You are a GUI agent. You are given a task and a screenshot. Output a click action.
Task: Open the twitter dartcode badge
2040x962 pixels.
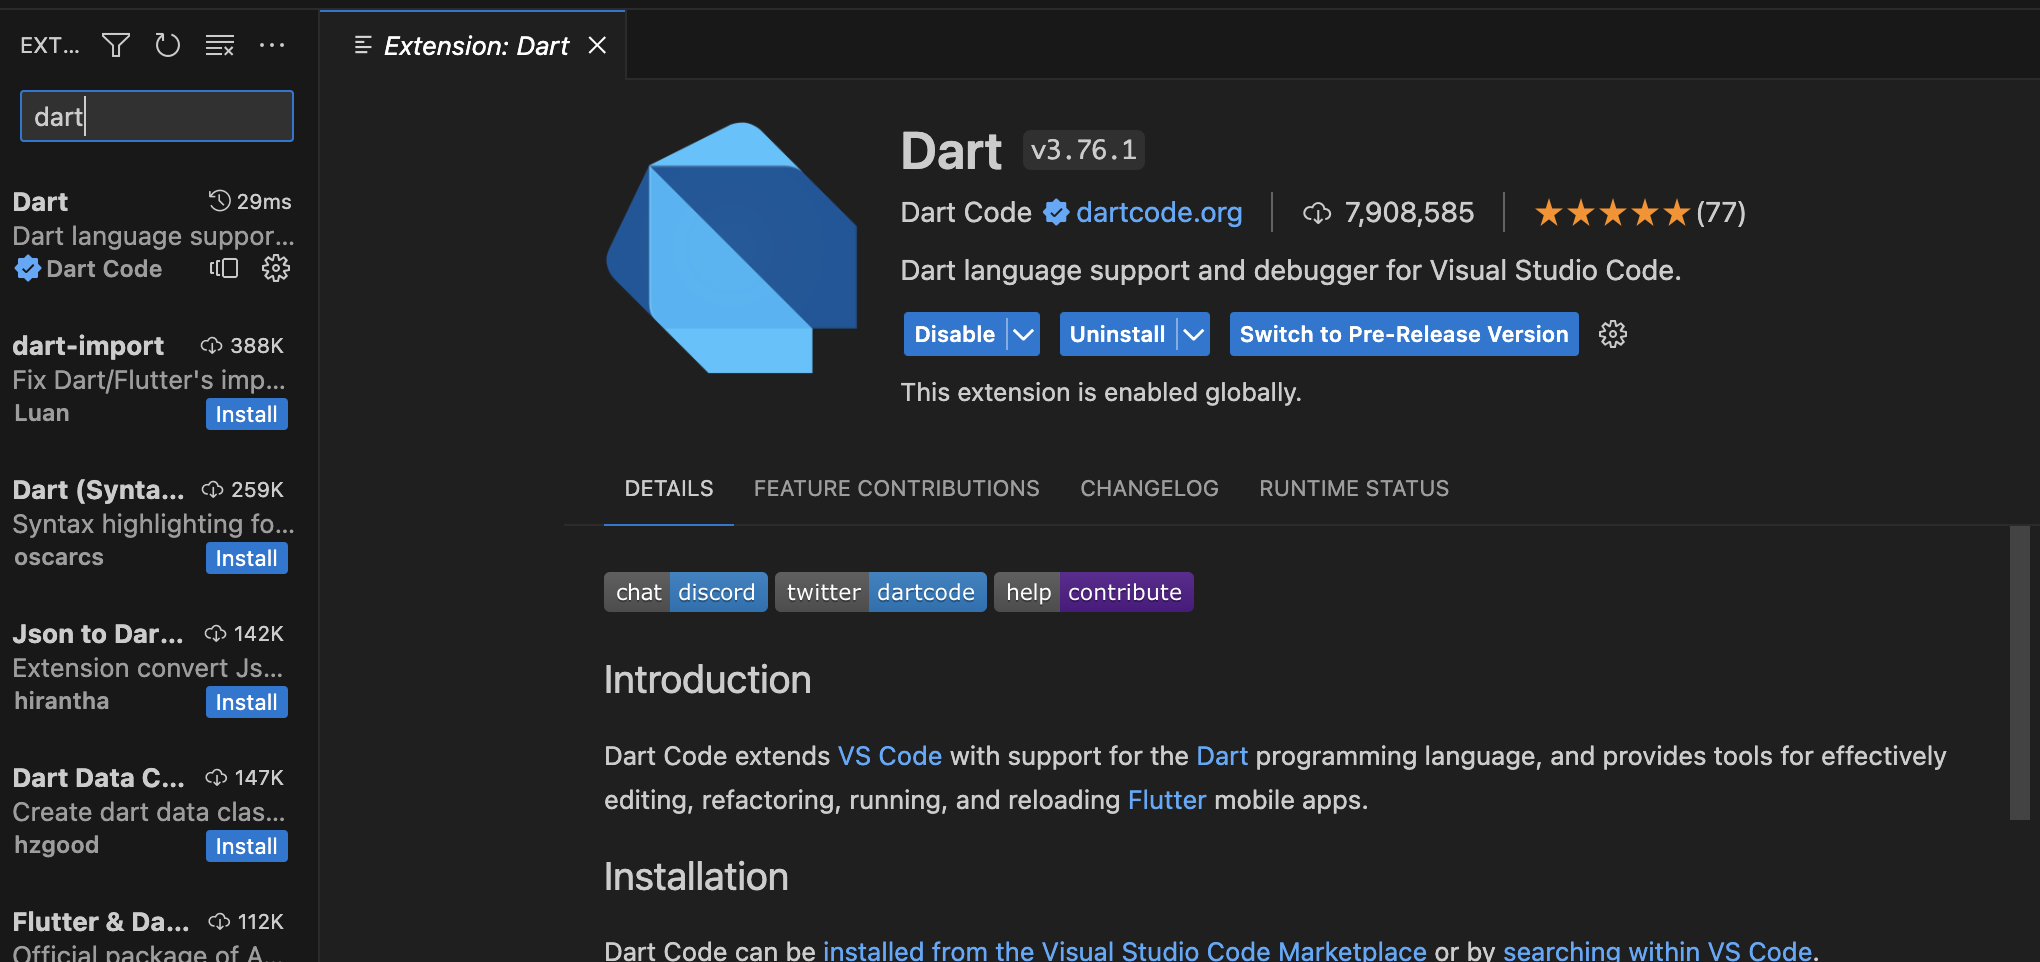click(x=881, y=592)
